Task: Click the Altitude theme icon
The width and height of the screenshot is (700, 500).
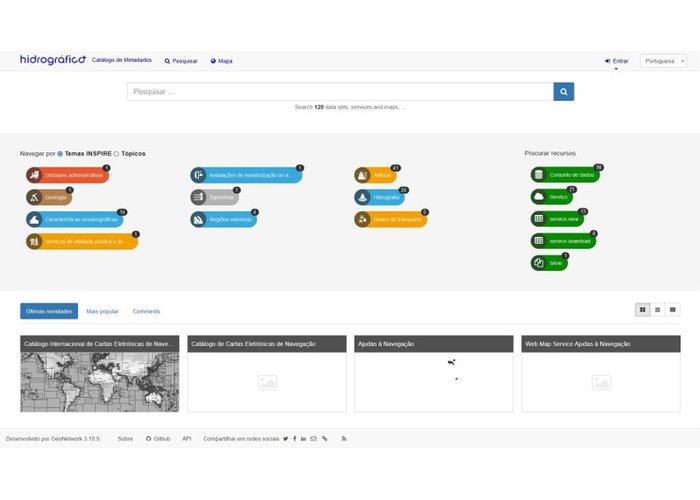Action: coord(363,175)
